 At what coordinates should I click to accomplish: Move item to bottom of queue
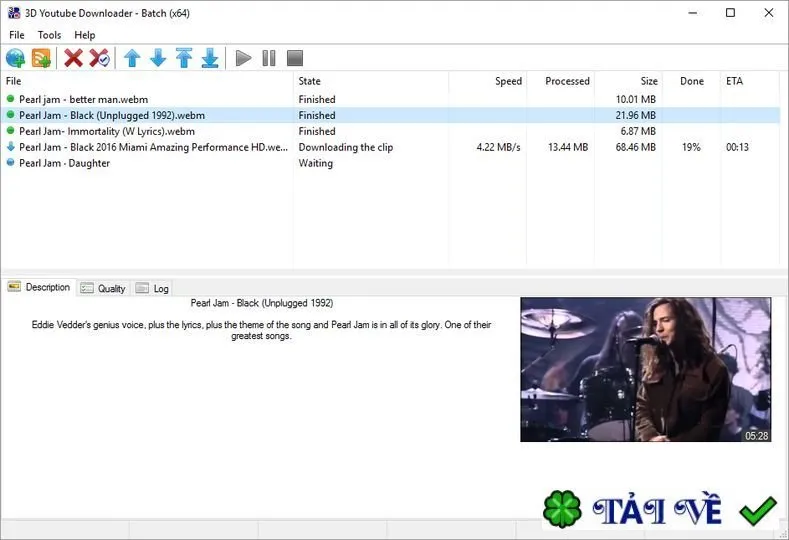click(210, 58)
